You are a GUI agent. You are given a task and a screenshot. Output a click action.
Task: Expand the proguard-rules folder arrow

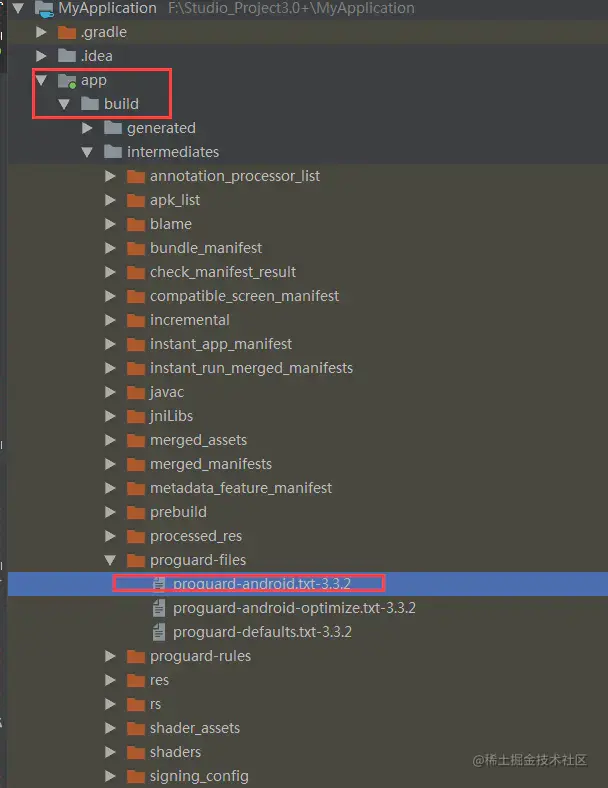click(110, 656)
